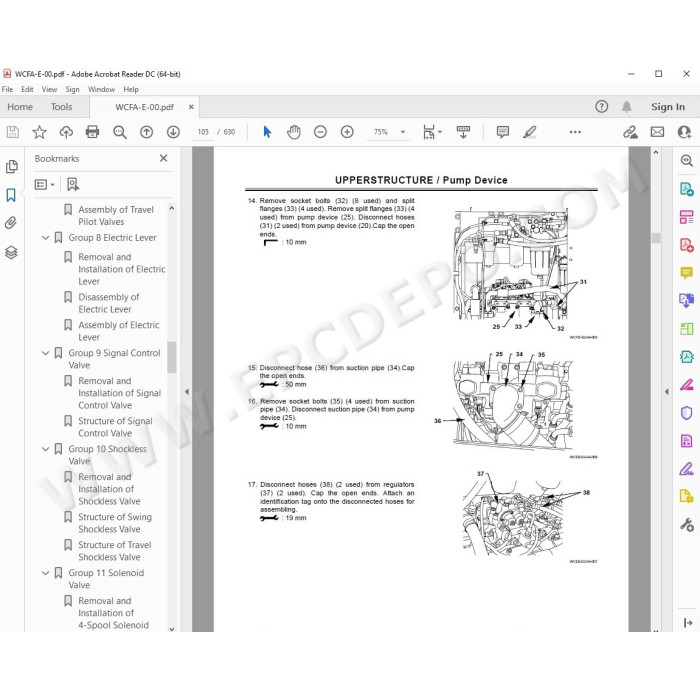Open Page Thumbnails panel

click(x=12, y=167)
